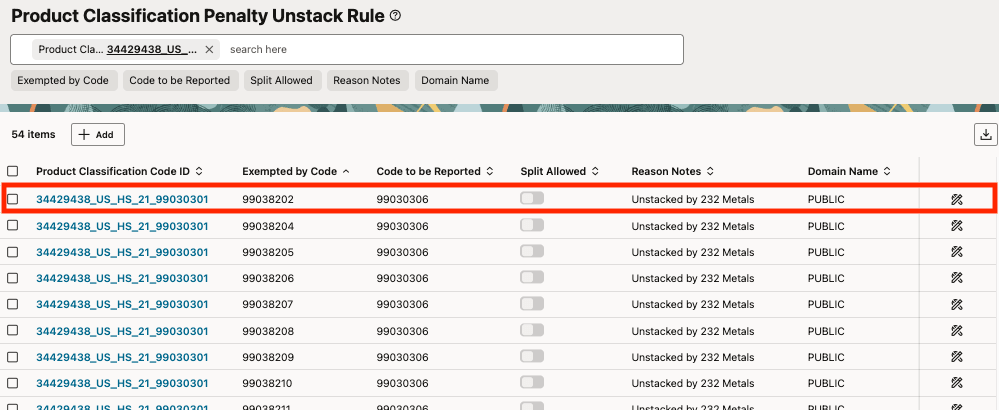The height and width of the screenshot is (410, 999).
Task: Remove the Product Classification filter chip
Action: pos(208,50)
